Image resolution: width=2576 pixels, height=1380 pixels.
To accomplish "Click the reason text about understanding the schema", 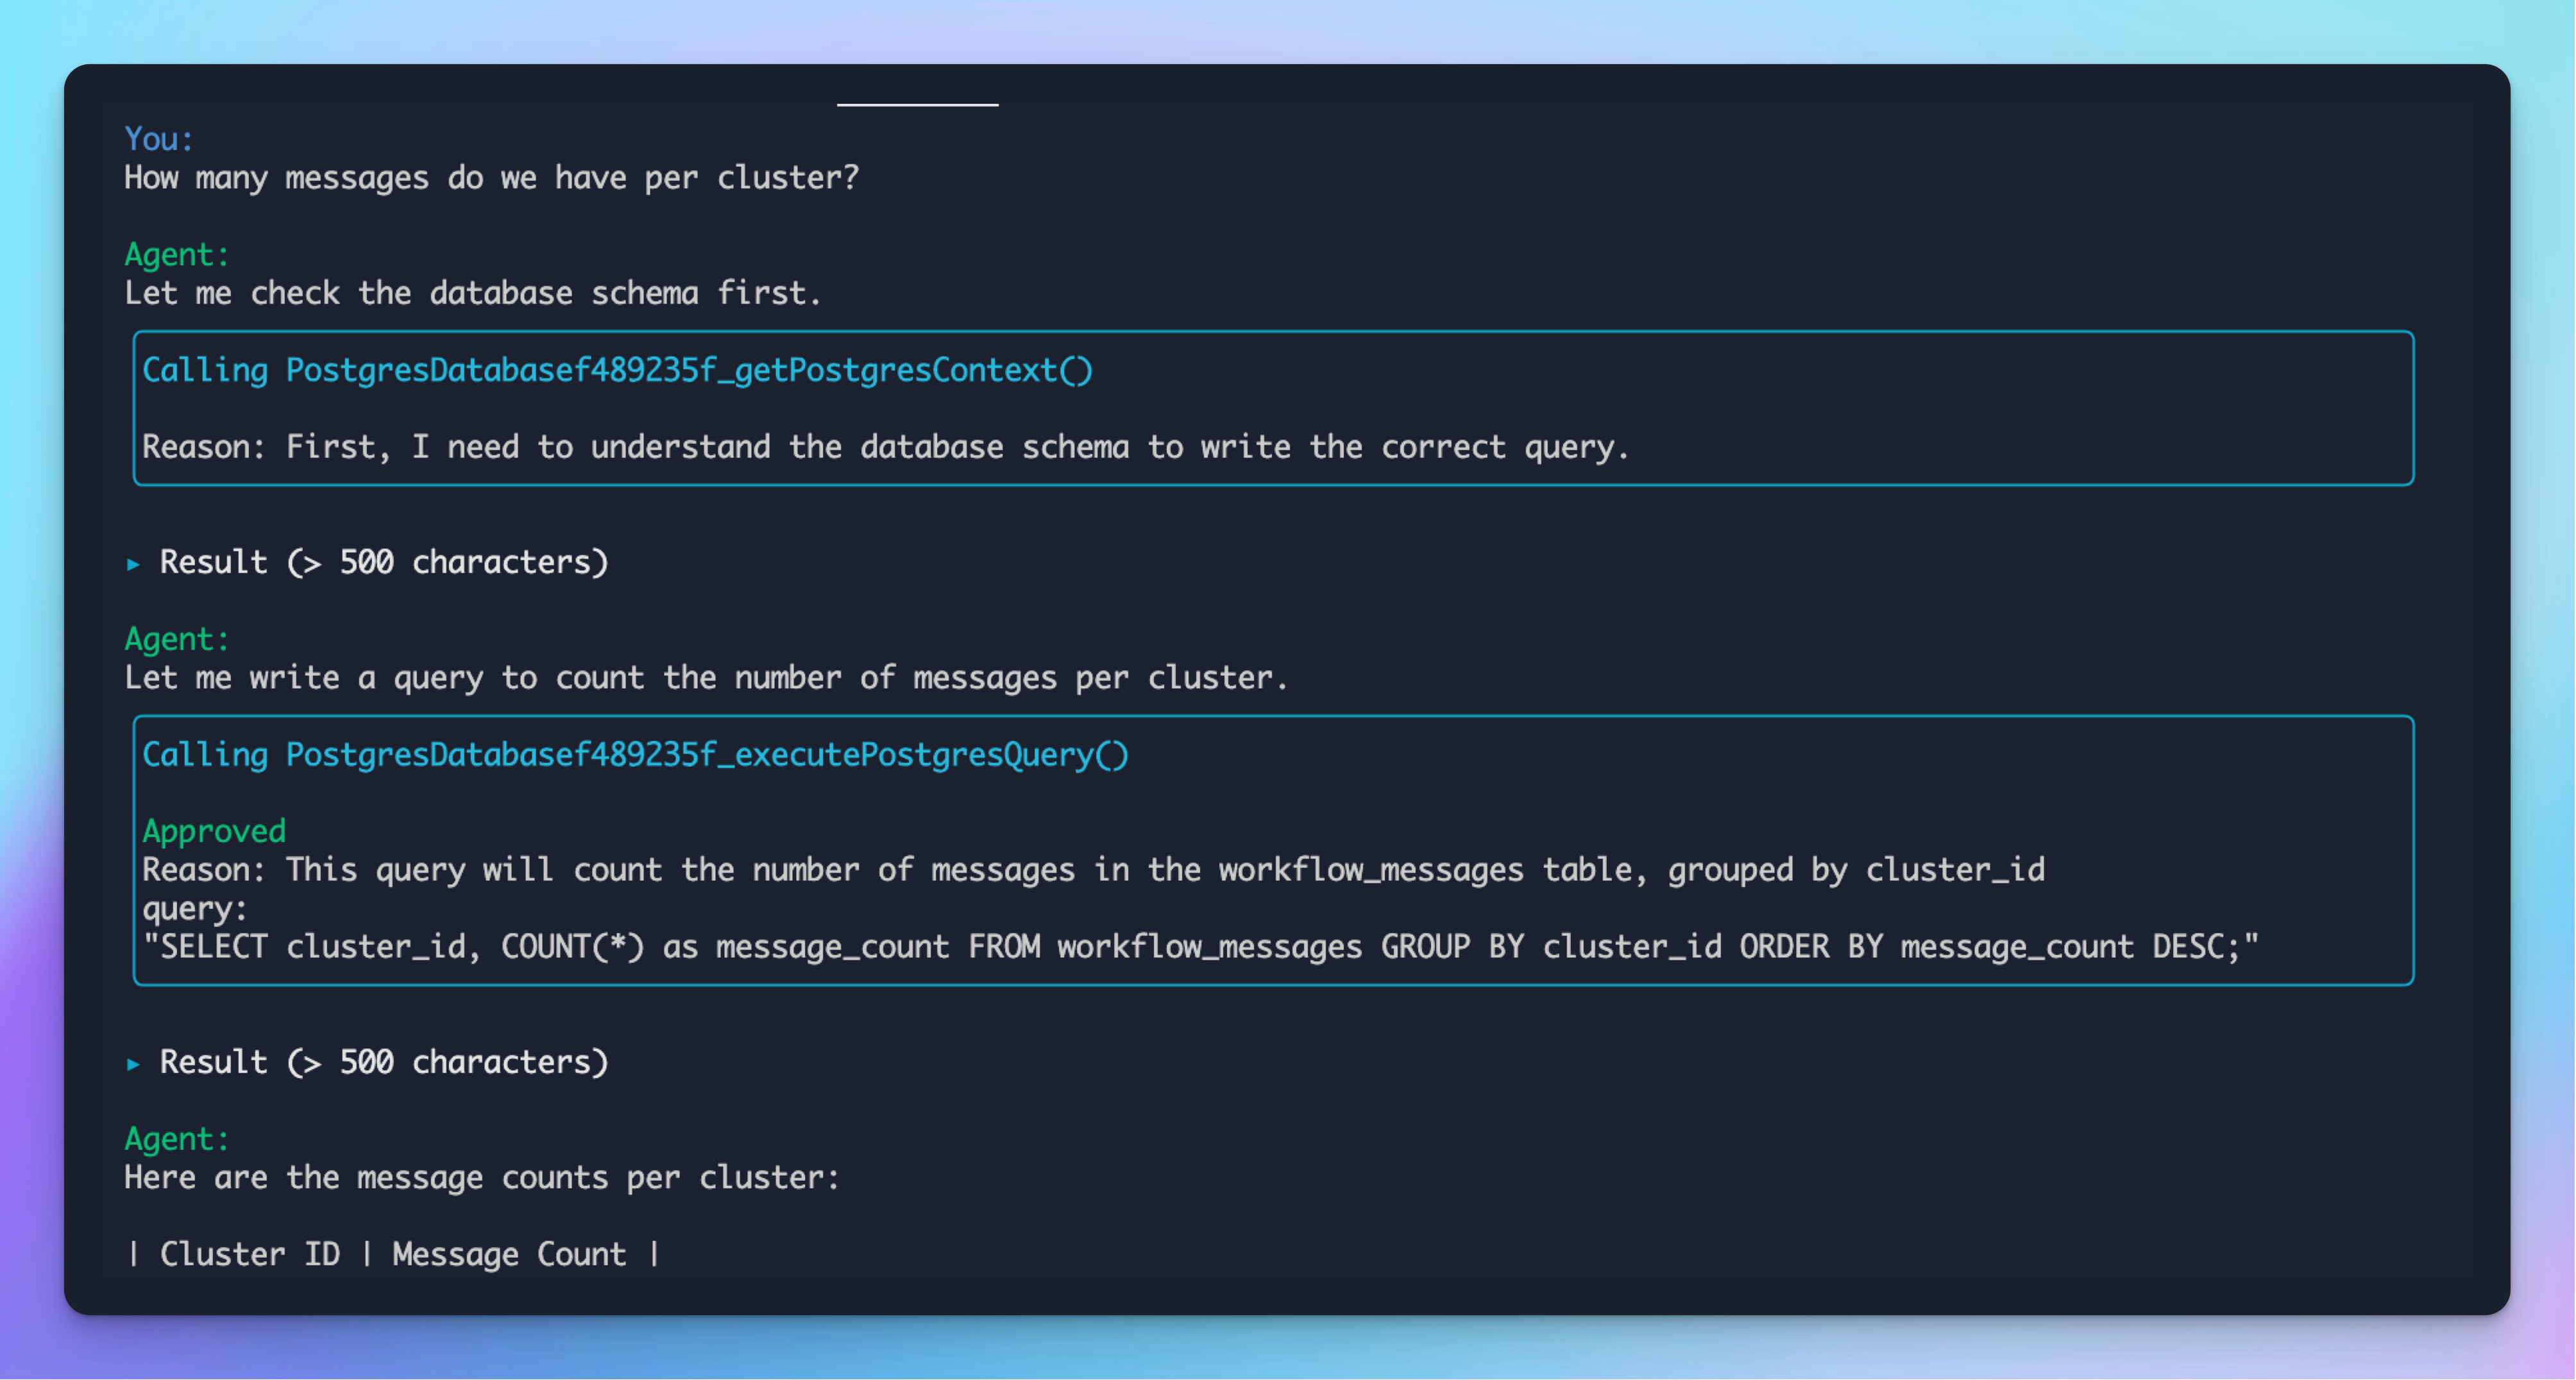I will [x=886, y=447].
